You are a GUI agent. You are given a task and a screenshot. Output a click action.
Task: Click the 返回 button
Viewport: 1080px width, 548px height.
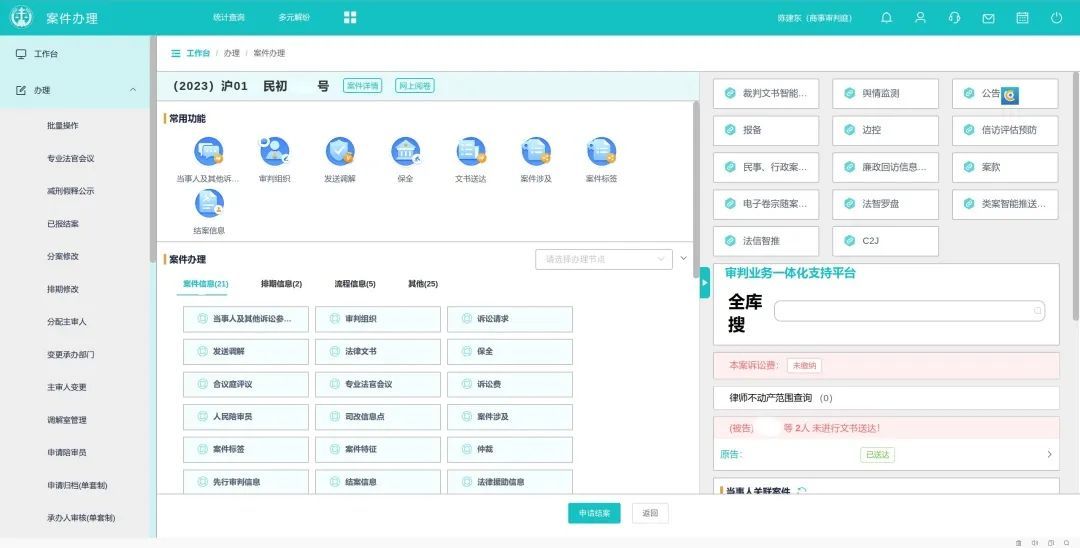(650, 513)
